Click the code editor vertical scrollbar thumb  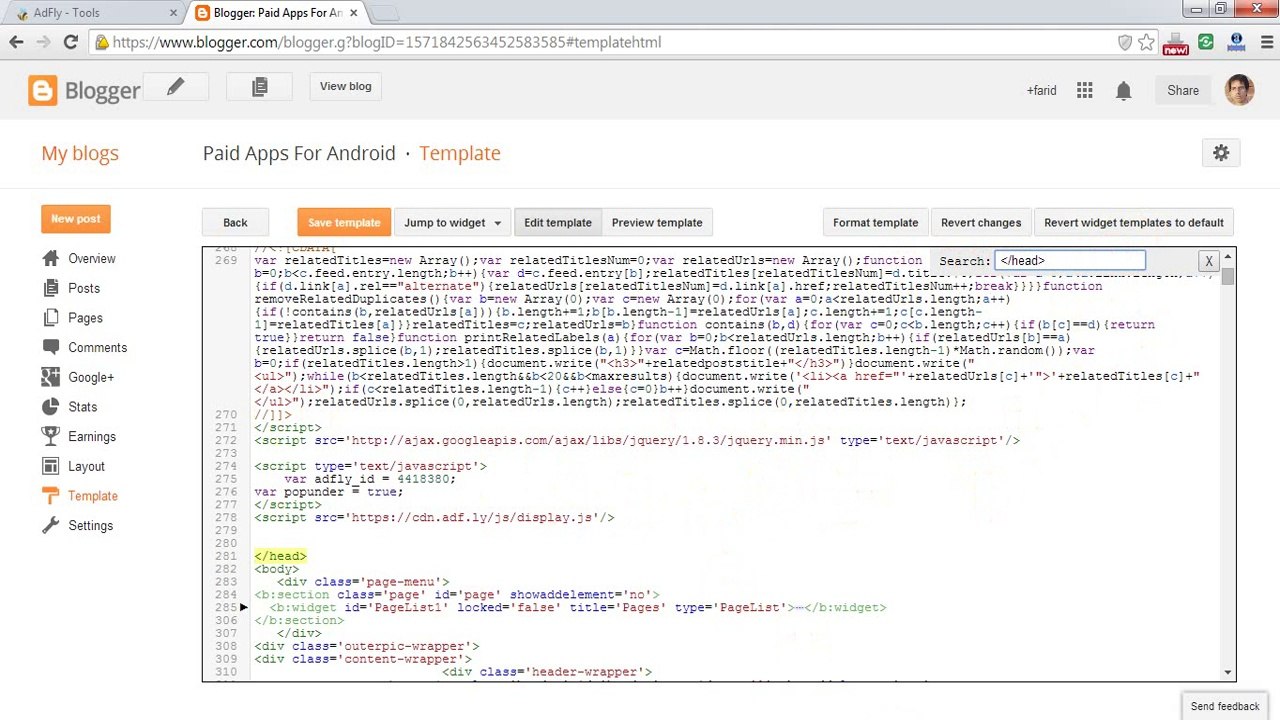pos(1228,277)
